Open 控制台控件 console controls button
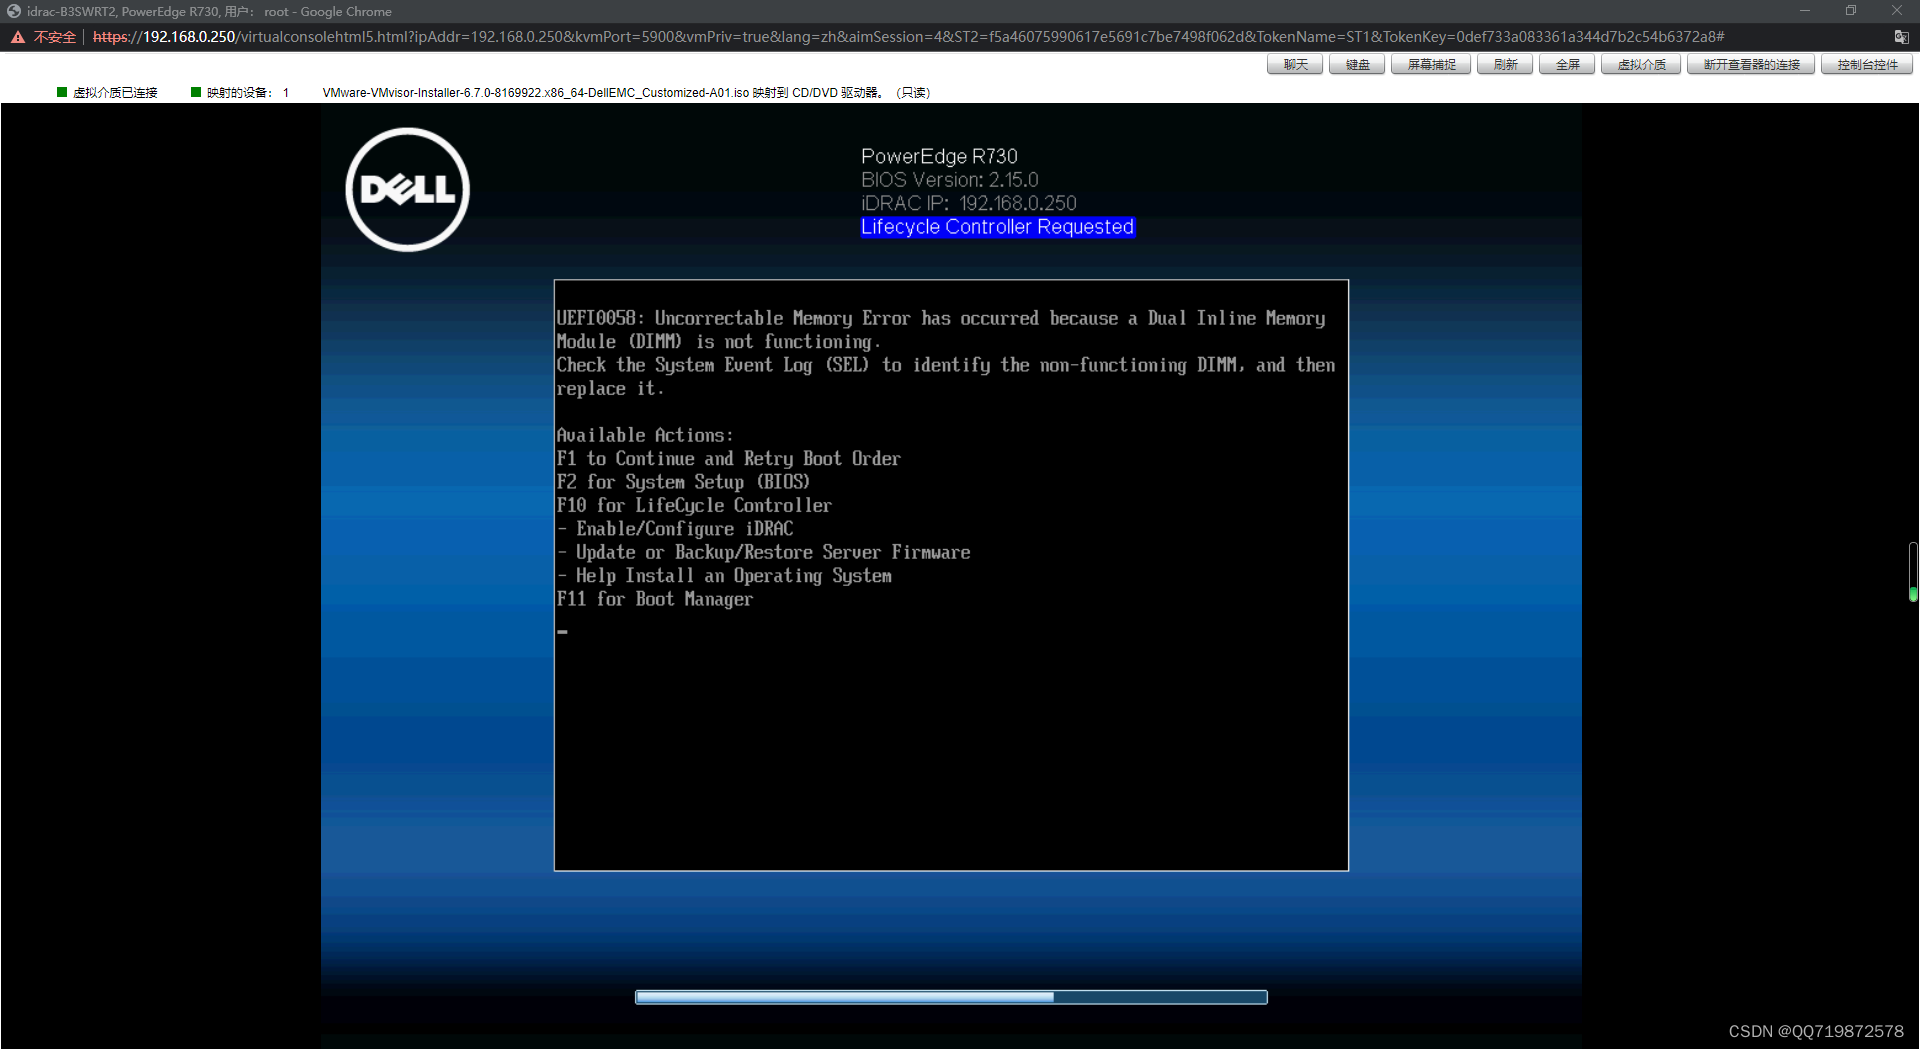Viewport: 1920px width, 1050px height. (x=1867, y=65)
